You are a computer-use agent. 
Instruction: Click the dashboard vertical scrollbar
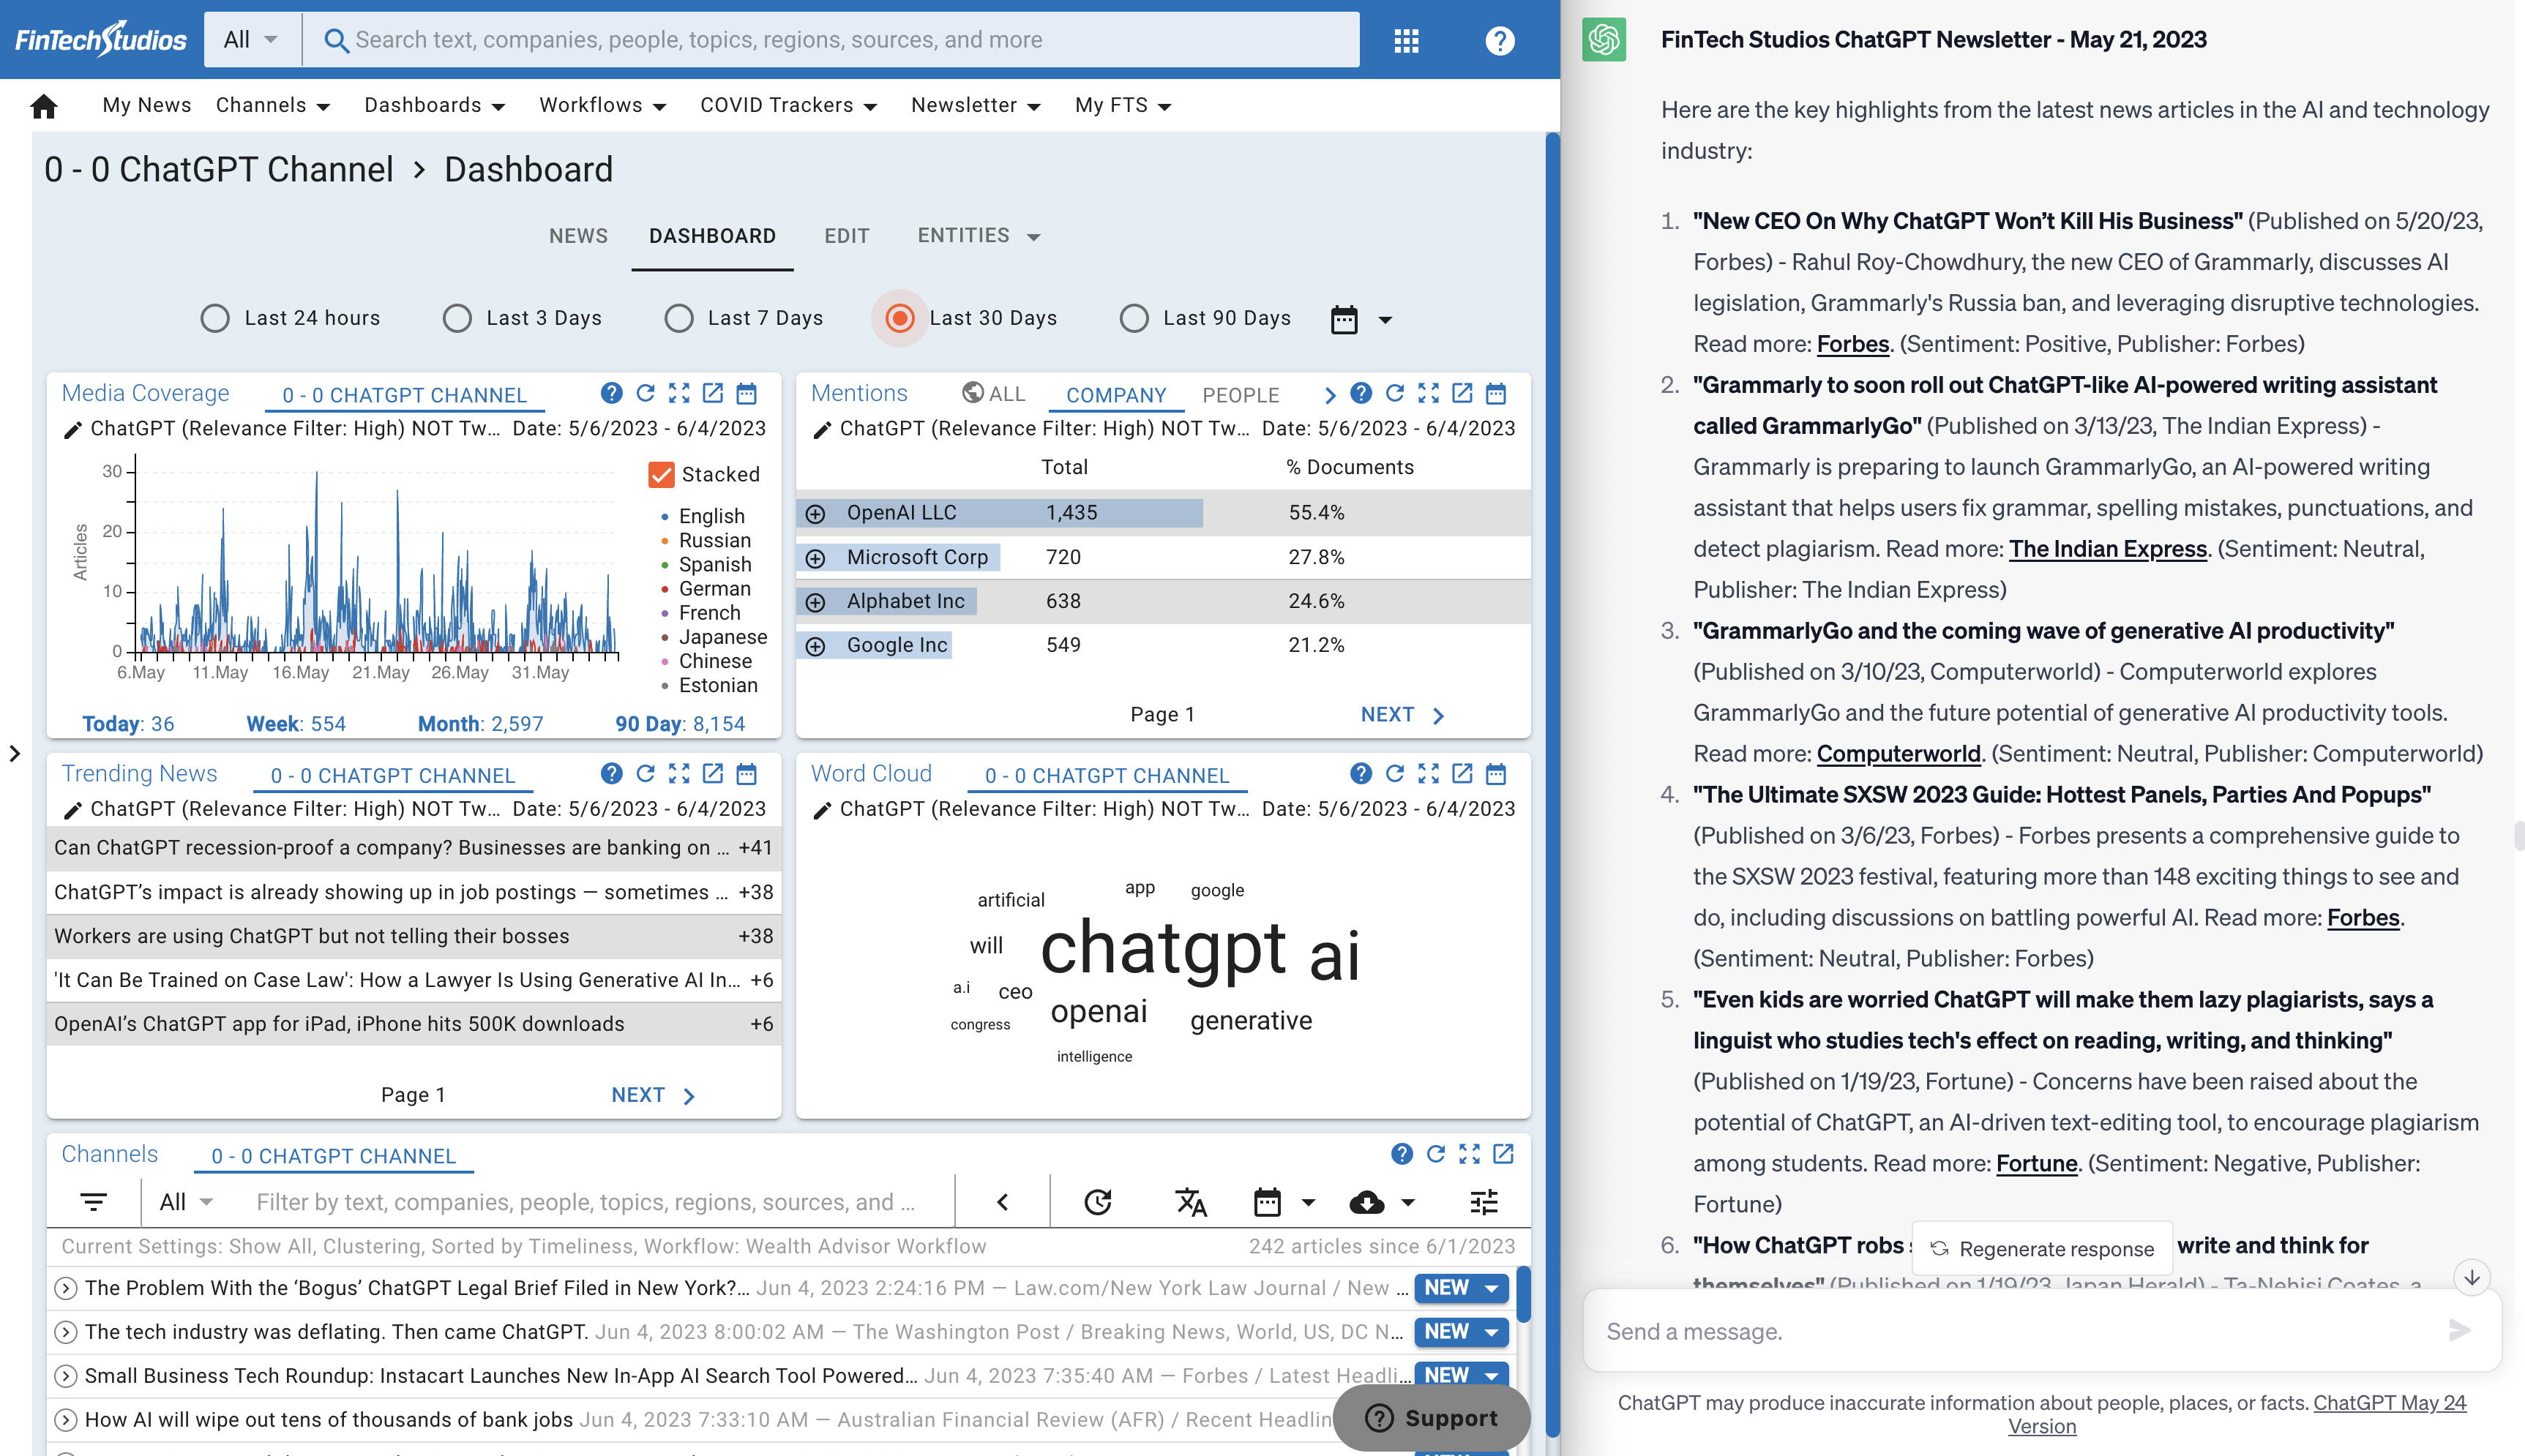click(1552, 785)
